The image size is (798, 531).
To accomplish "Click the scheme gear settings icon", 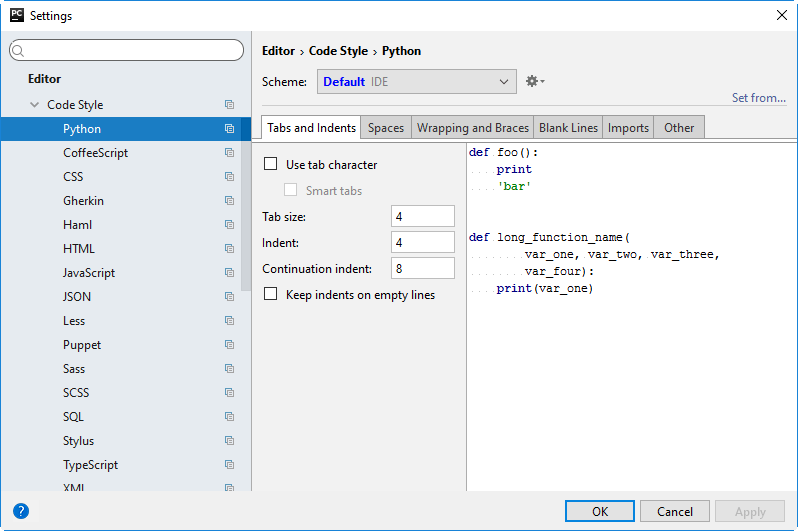I will coord(534,81).
